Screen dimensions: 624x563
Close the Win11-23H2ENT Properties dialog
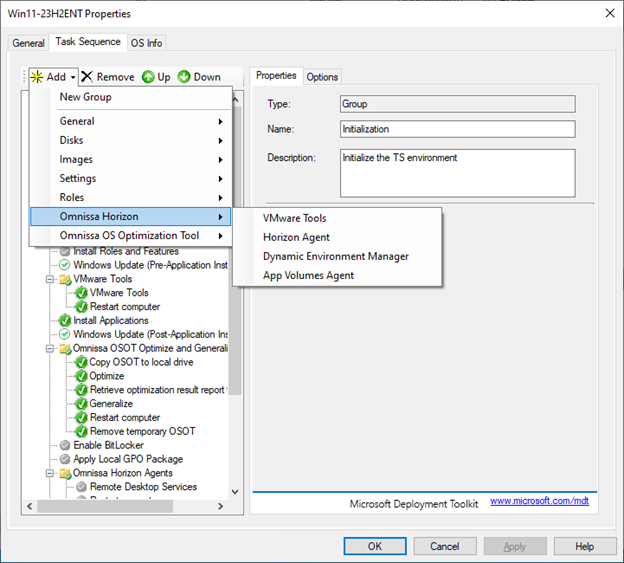610,13
